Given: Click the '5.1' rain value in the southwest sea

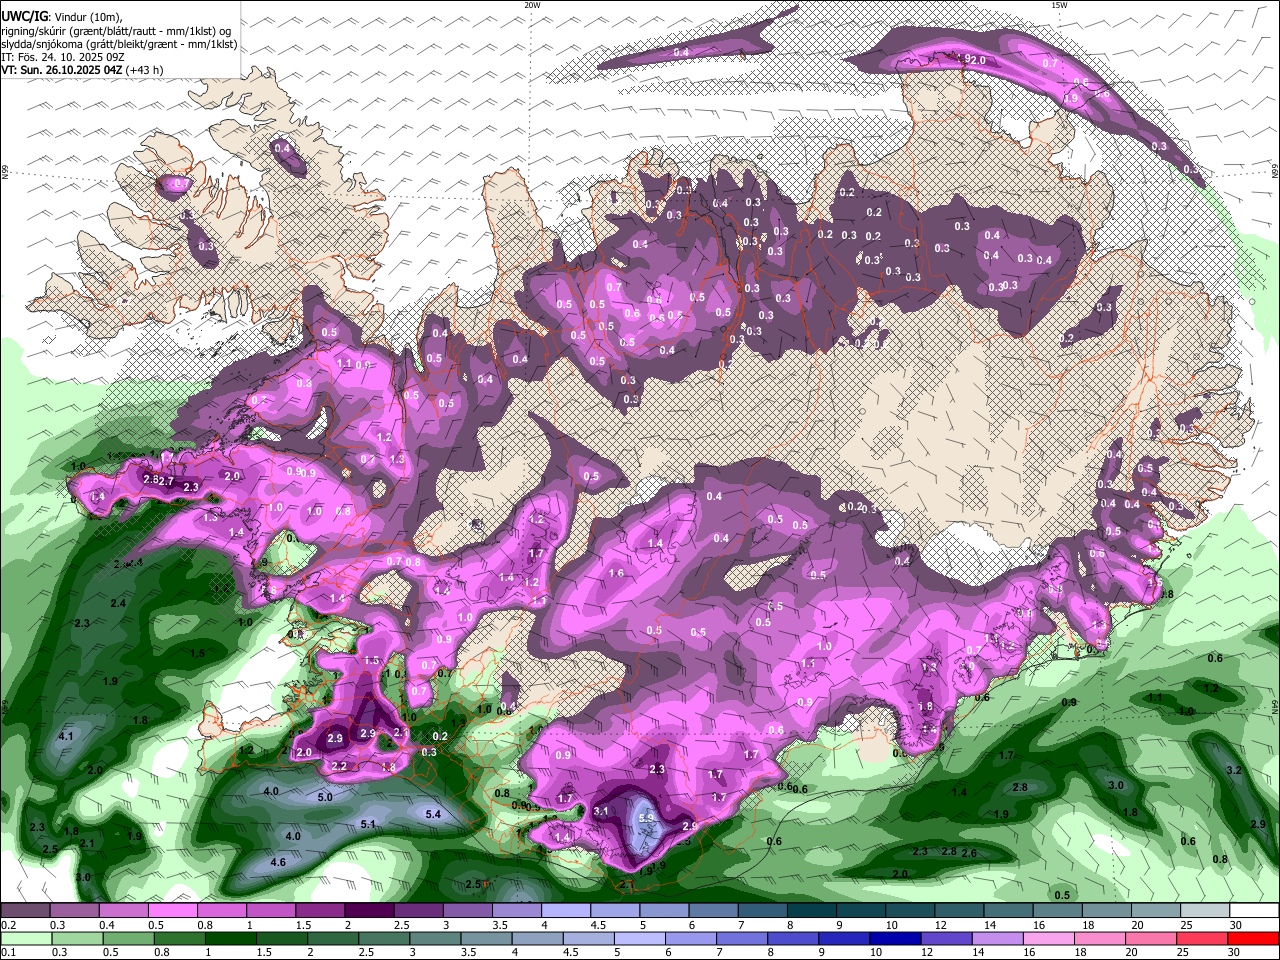Looking at the screenshot, I should coord(367,825).
